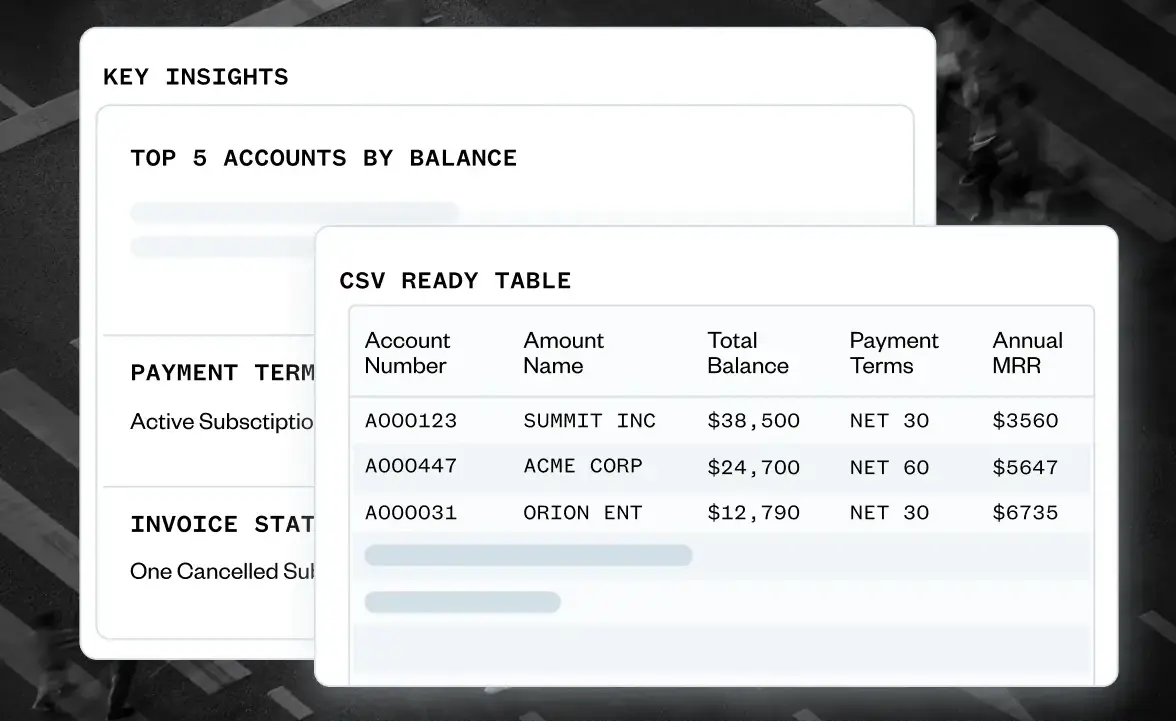1176x722 pixels.
Task: Select account number A000031 cell
Action: pyautogui.click(x=410, y=513)
